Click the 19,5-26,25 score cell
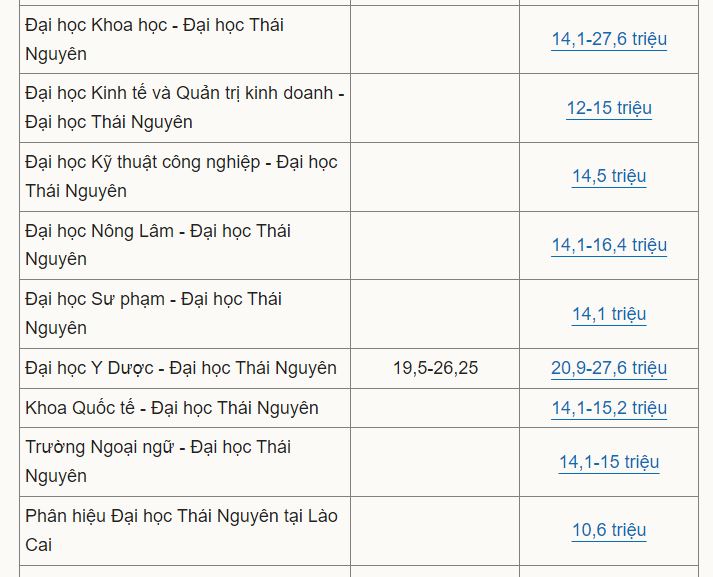Image resolution: width=713 pixels, height=577 pixels. point(435,368)
